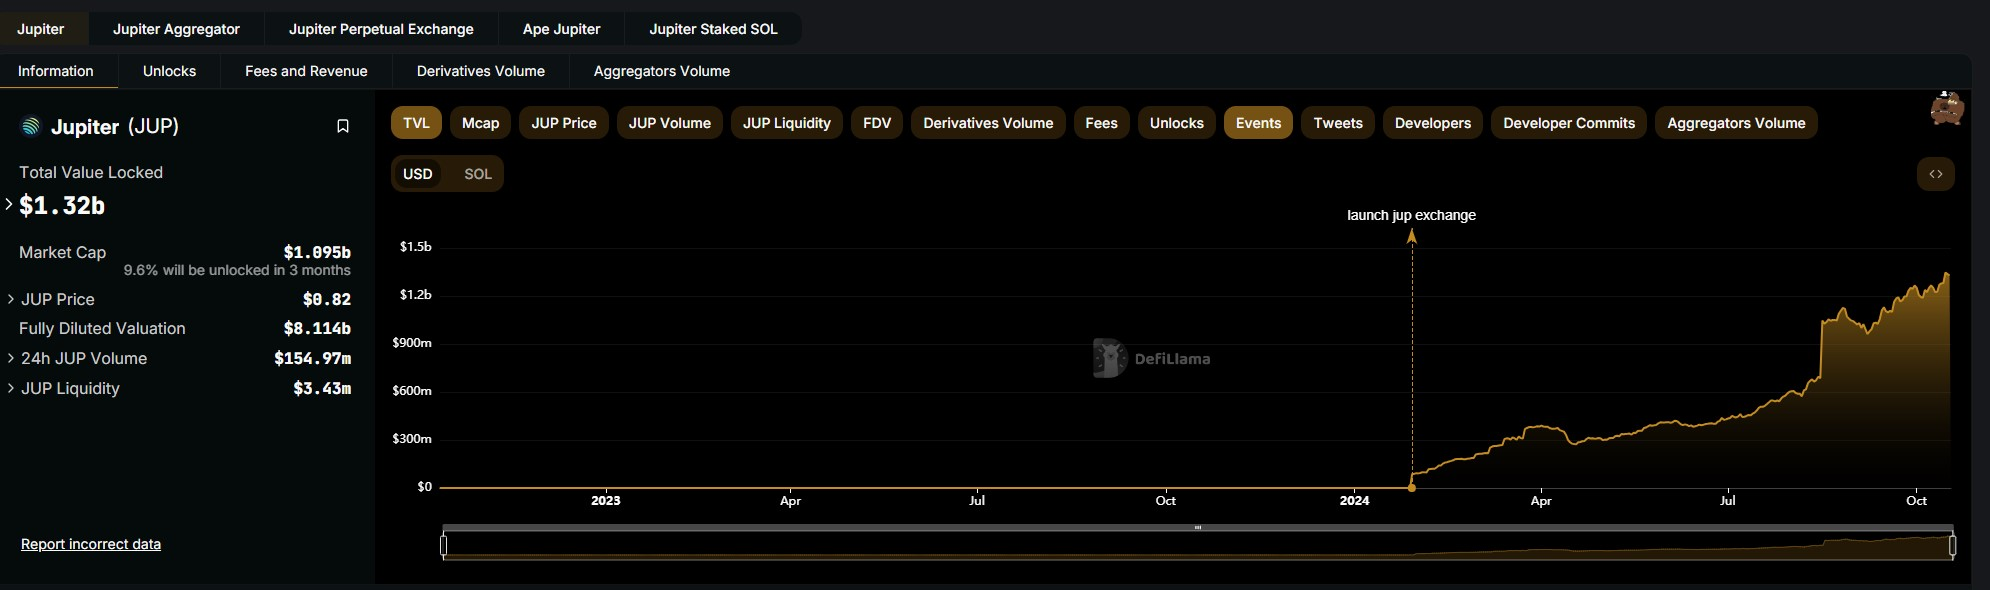Enable the JUP Volume series

(670, 123)
